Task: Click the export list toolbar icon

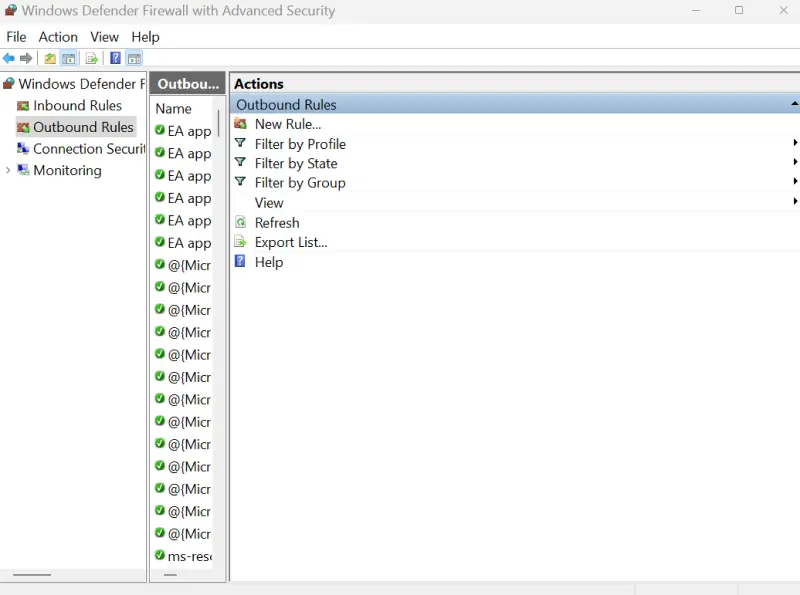Action: (90, 58)
